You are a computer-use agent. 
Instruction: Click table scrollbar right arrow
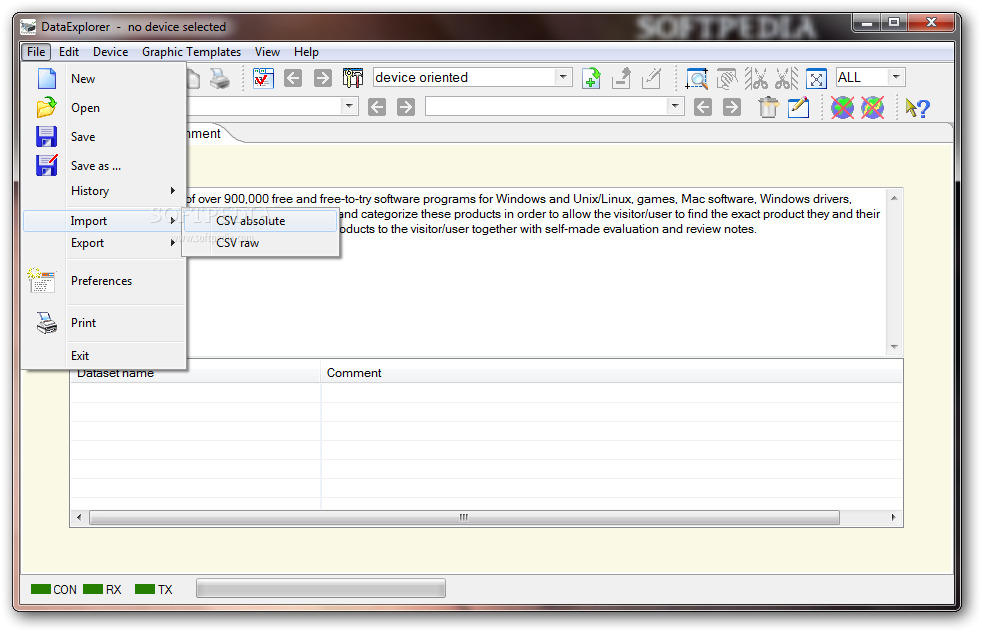point(893,517)
